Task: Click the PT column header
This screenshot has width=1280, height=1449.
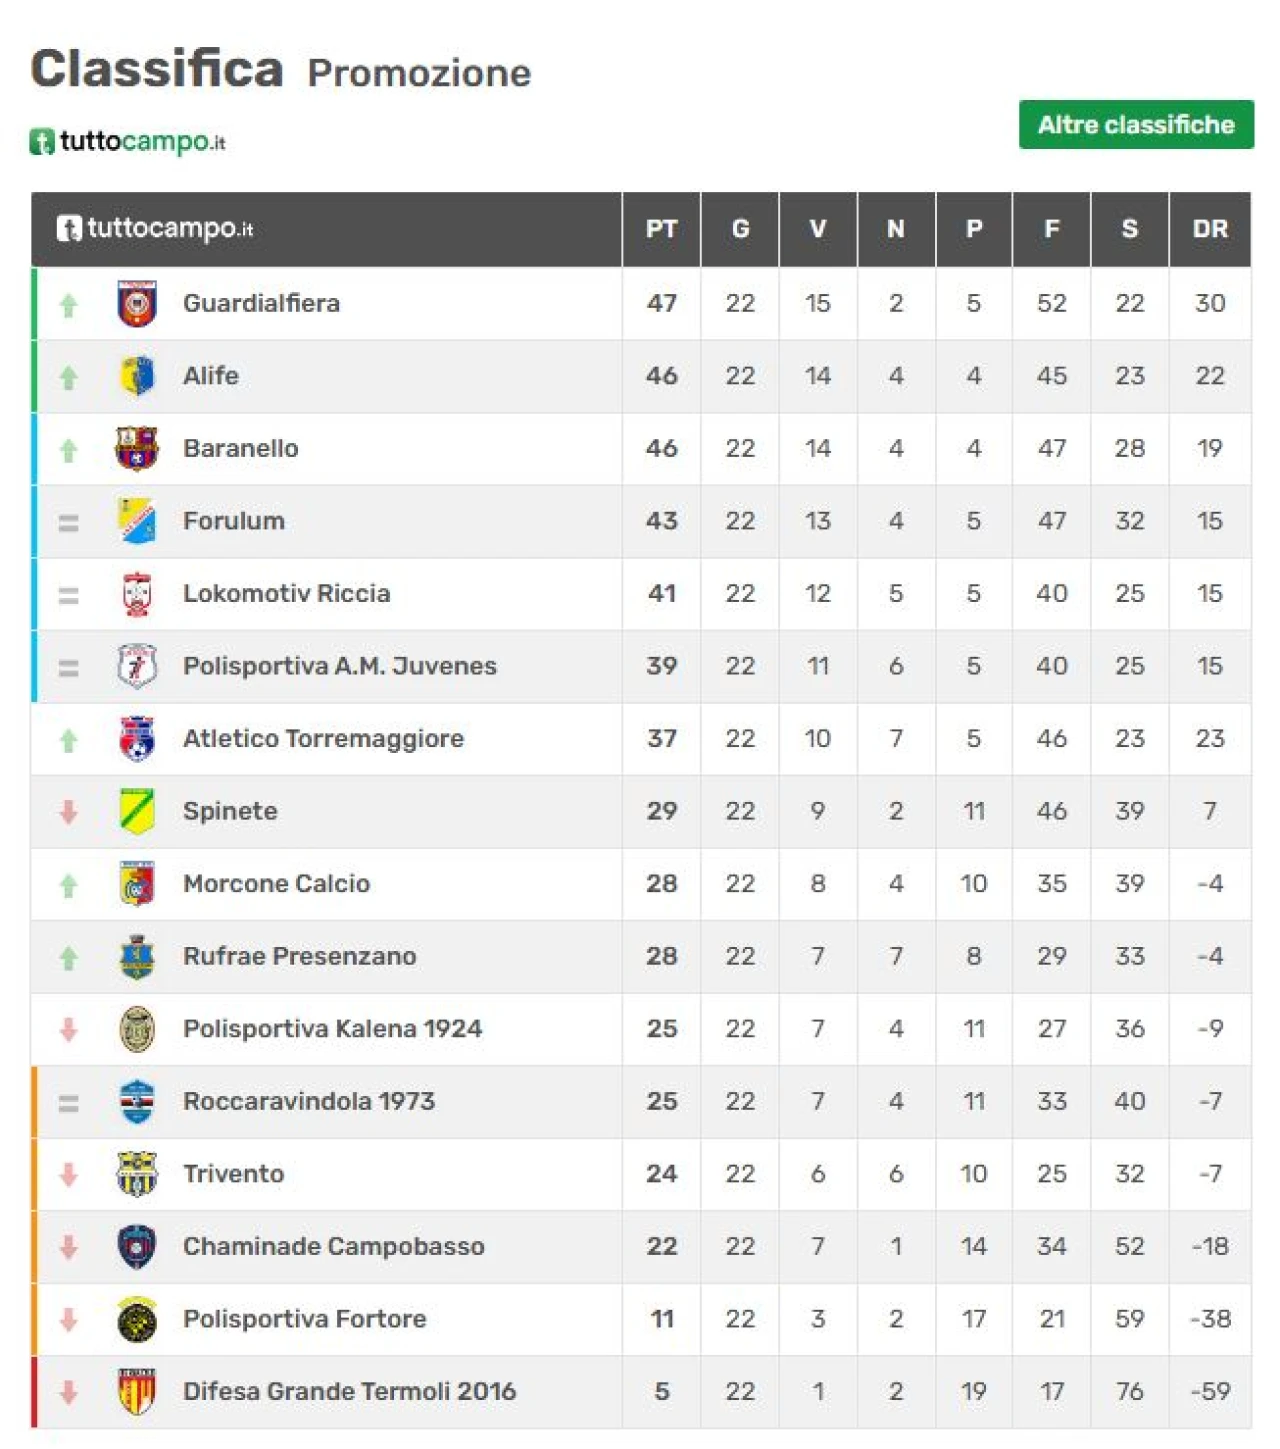Action: pyautogui.click(x=661, y=229)
